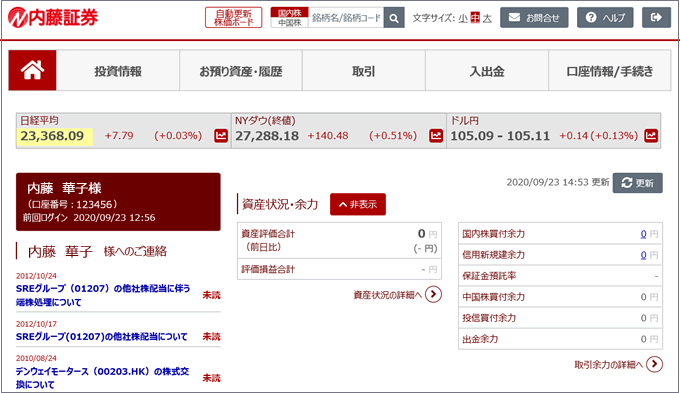
Task: Set text size to 大
Action: [x=487, y=18]
